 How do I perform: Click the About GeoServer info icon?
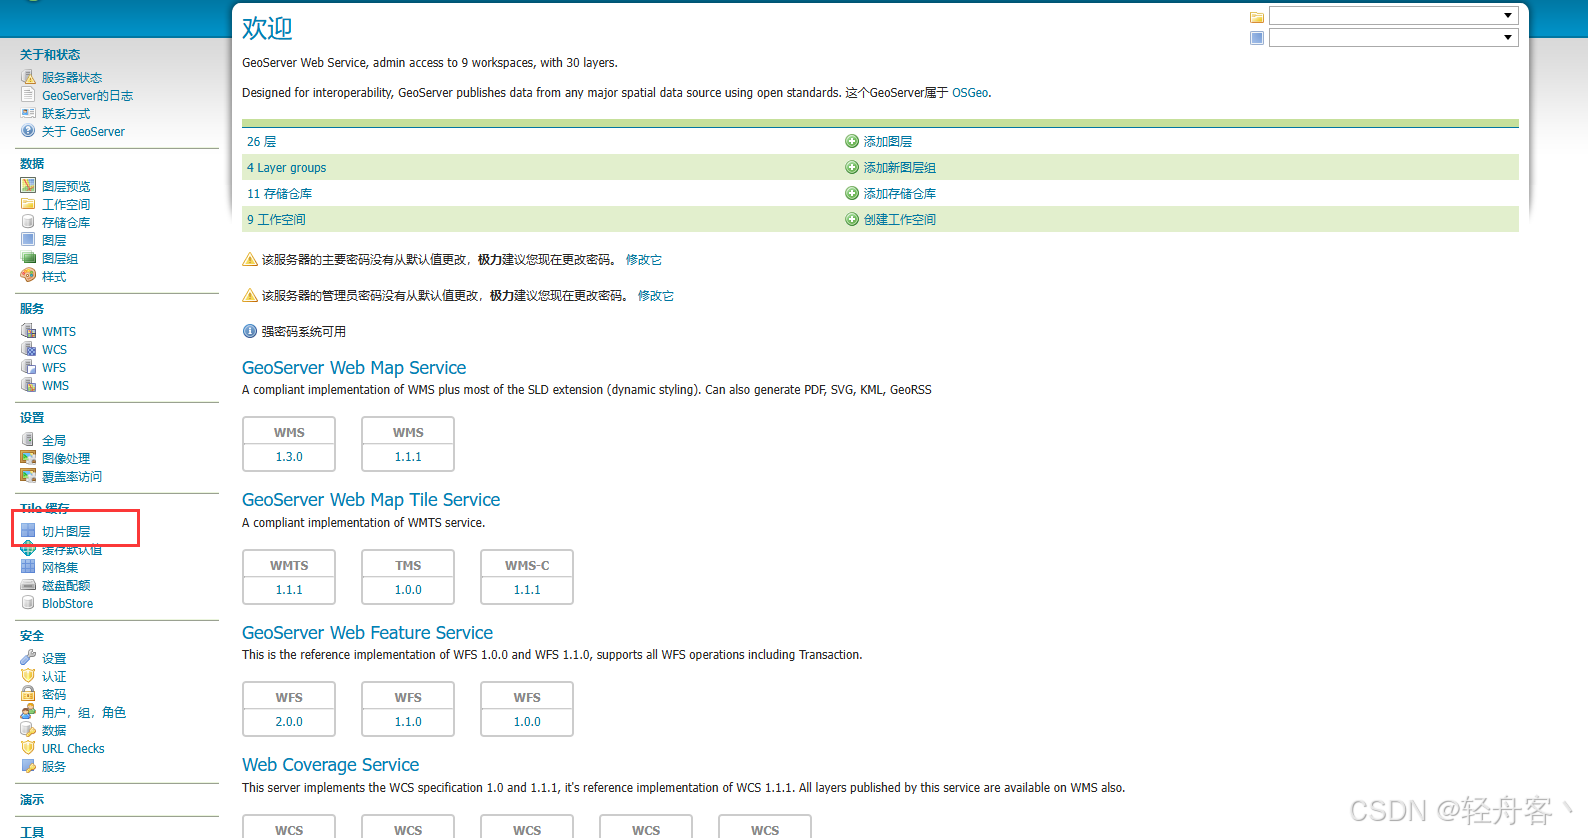[x=28, y=131]
